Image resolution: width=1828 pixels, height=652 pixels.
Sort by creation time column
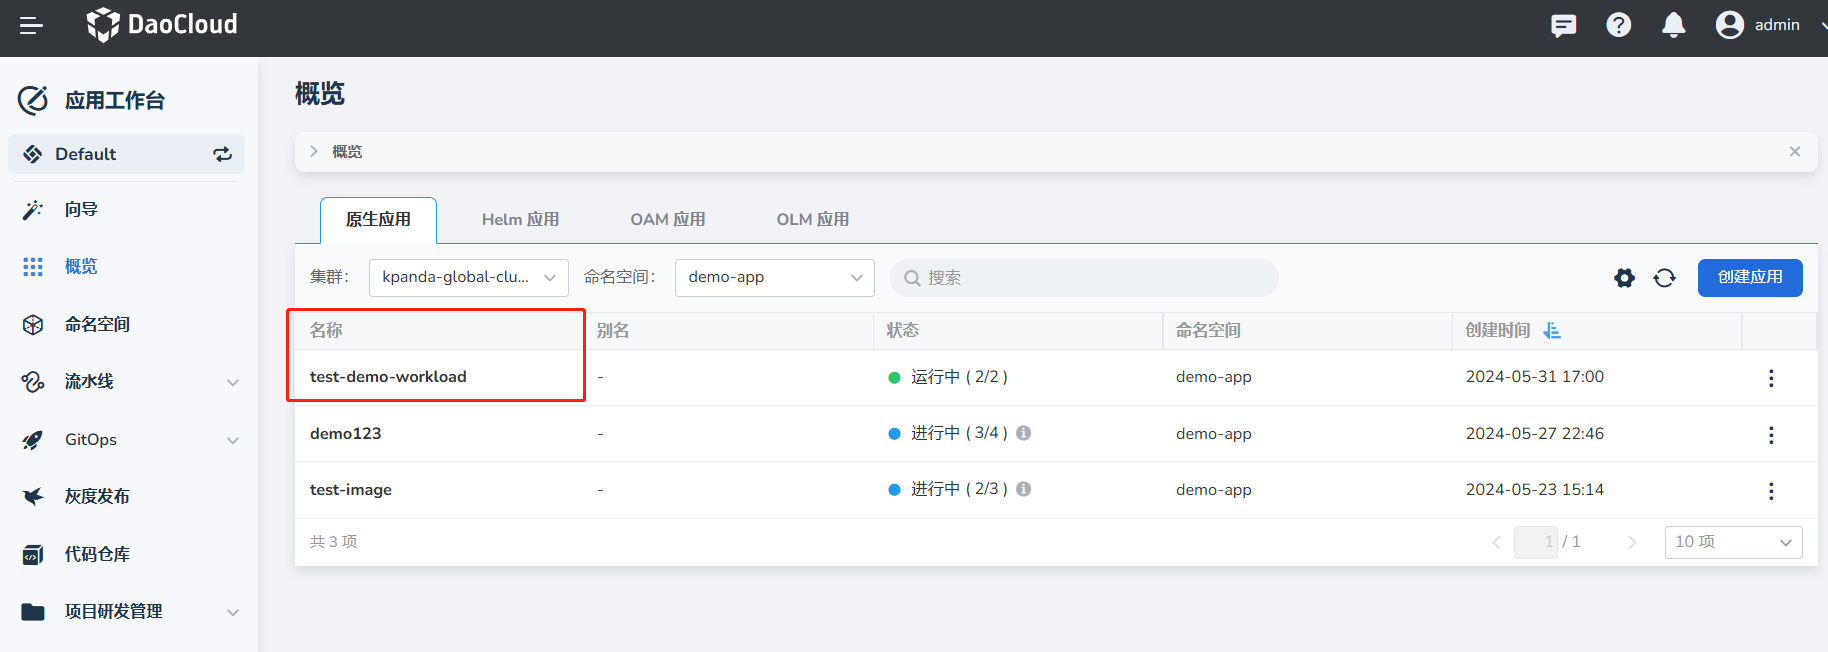[1551, 331]
